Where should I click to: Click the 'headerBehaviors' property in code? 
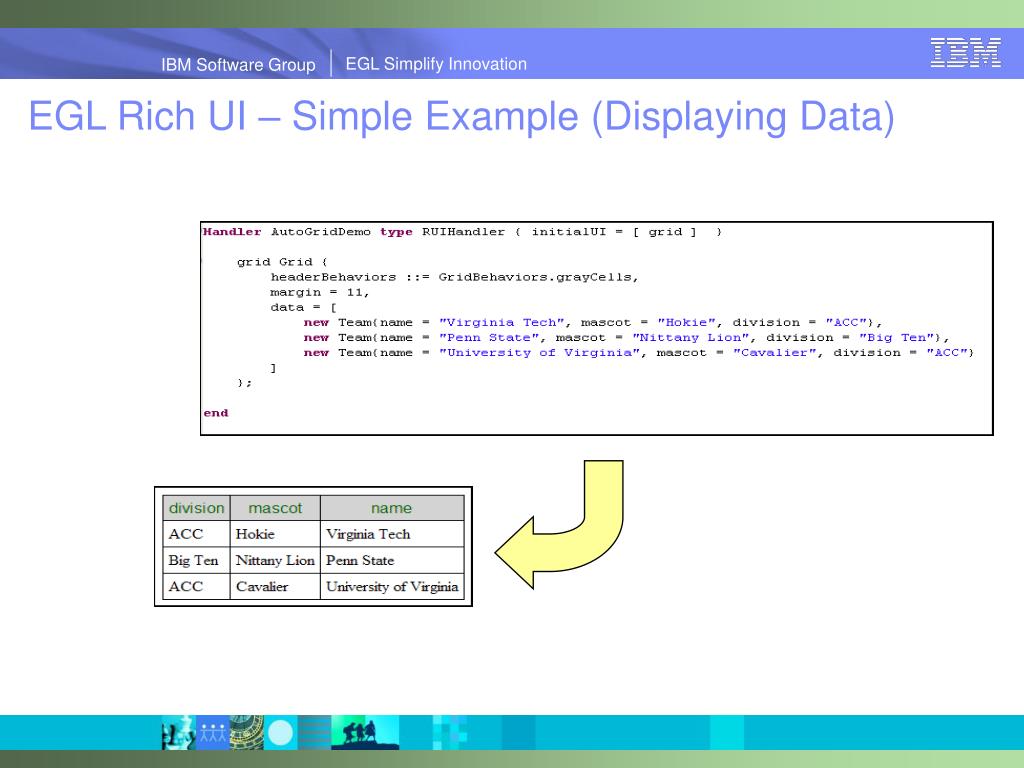(333, 277)
